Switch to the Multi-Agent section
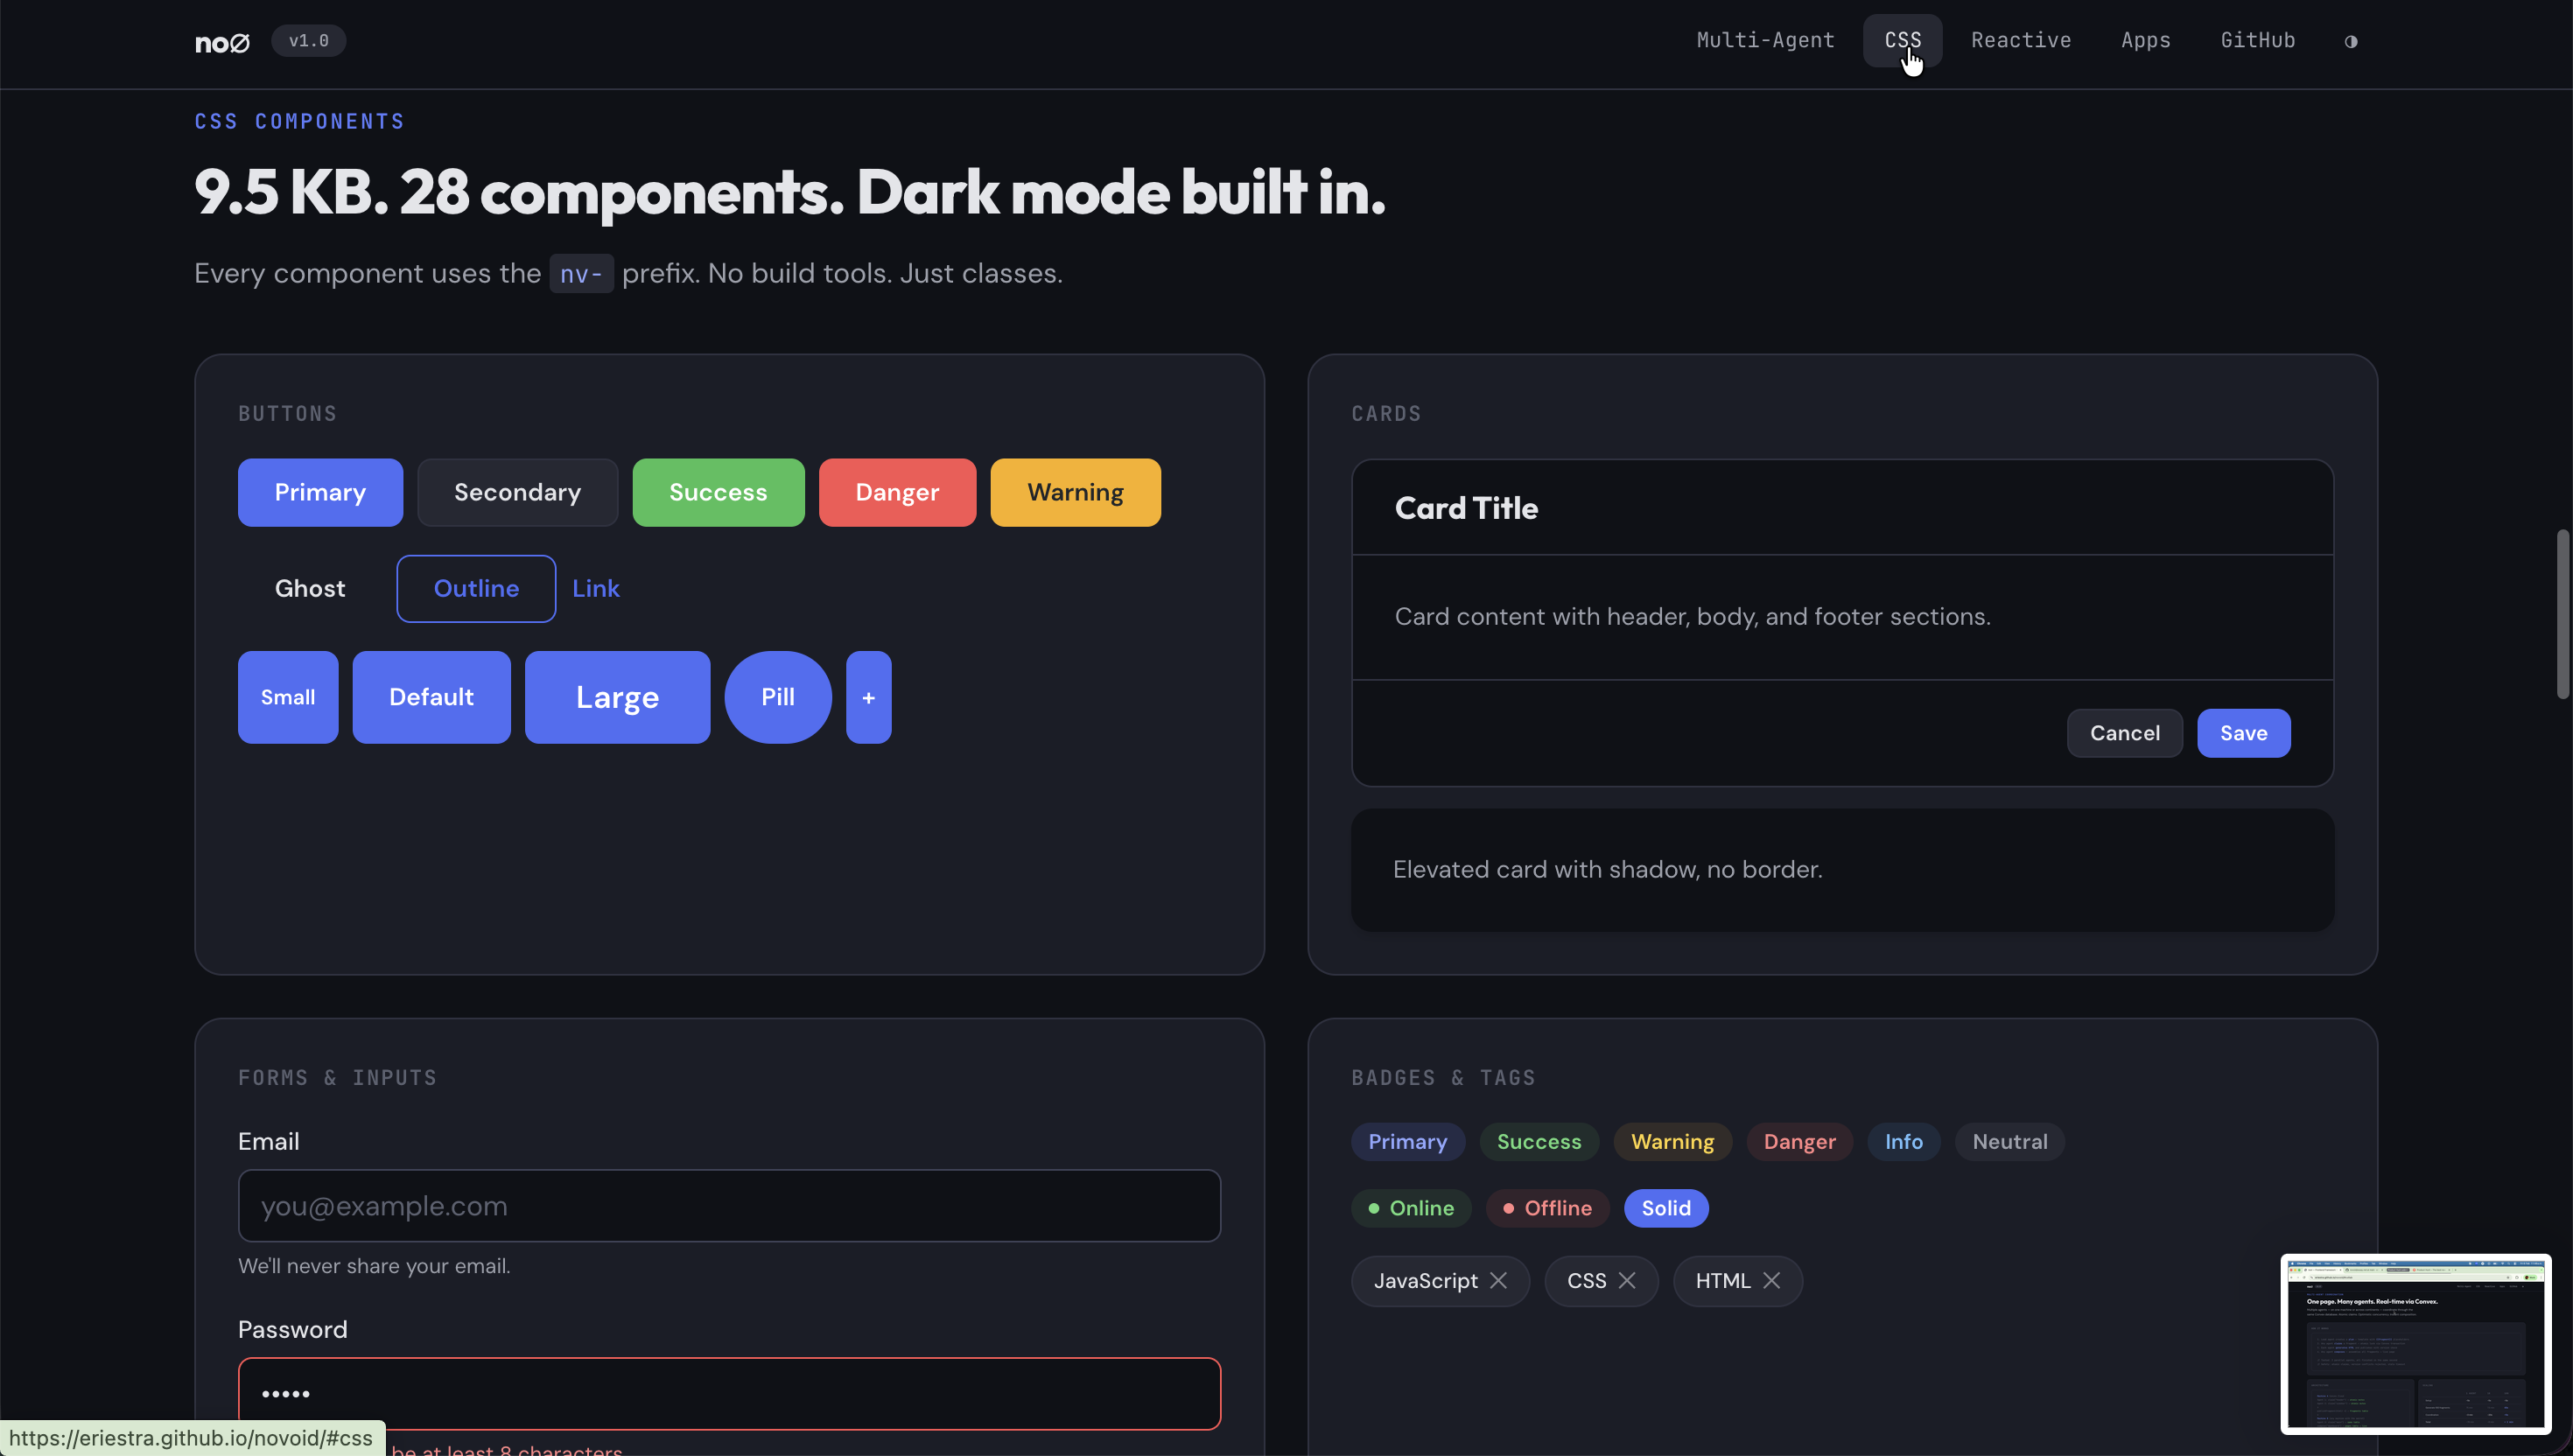Viewport: 2573px width, 1456px height. pos(1765,40)
